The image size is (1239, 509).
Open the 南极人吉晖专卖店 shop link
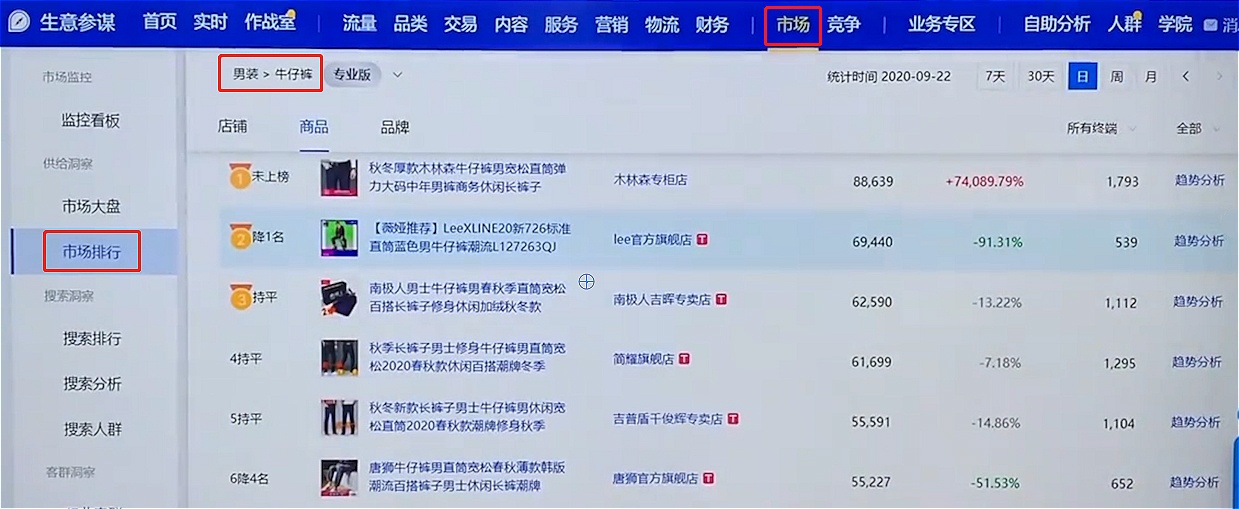661,299
